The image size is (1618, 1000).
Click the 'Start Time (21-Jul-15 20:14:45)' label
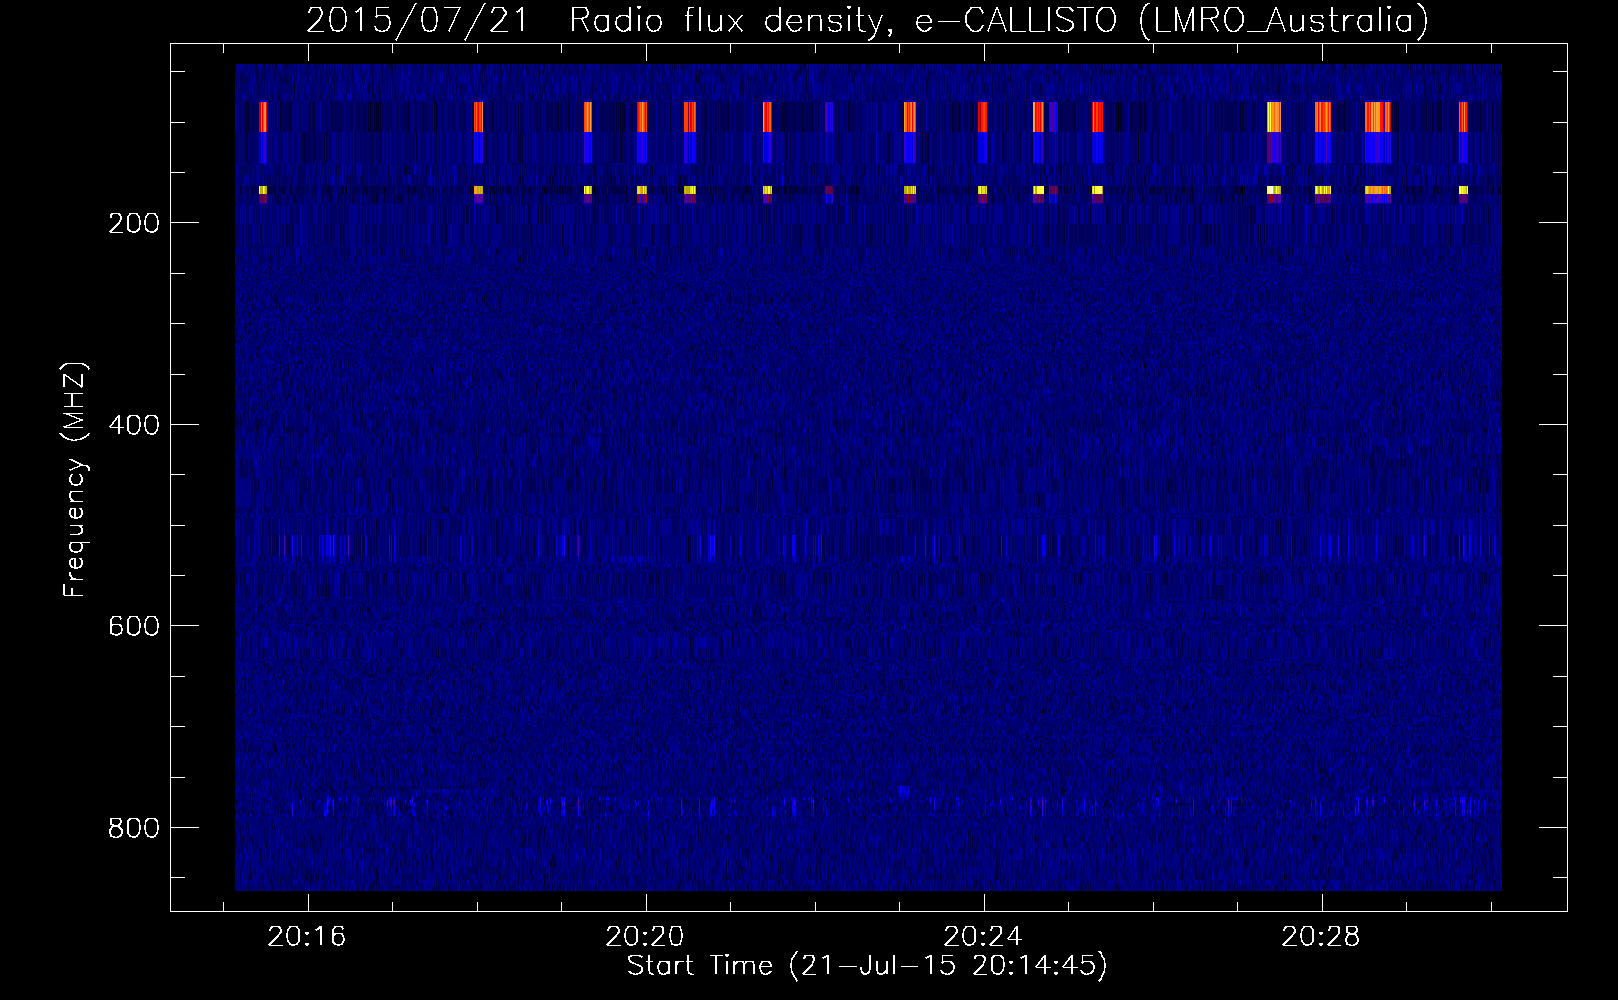(x=867, y=966)
